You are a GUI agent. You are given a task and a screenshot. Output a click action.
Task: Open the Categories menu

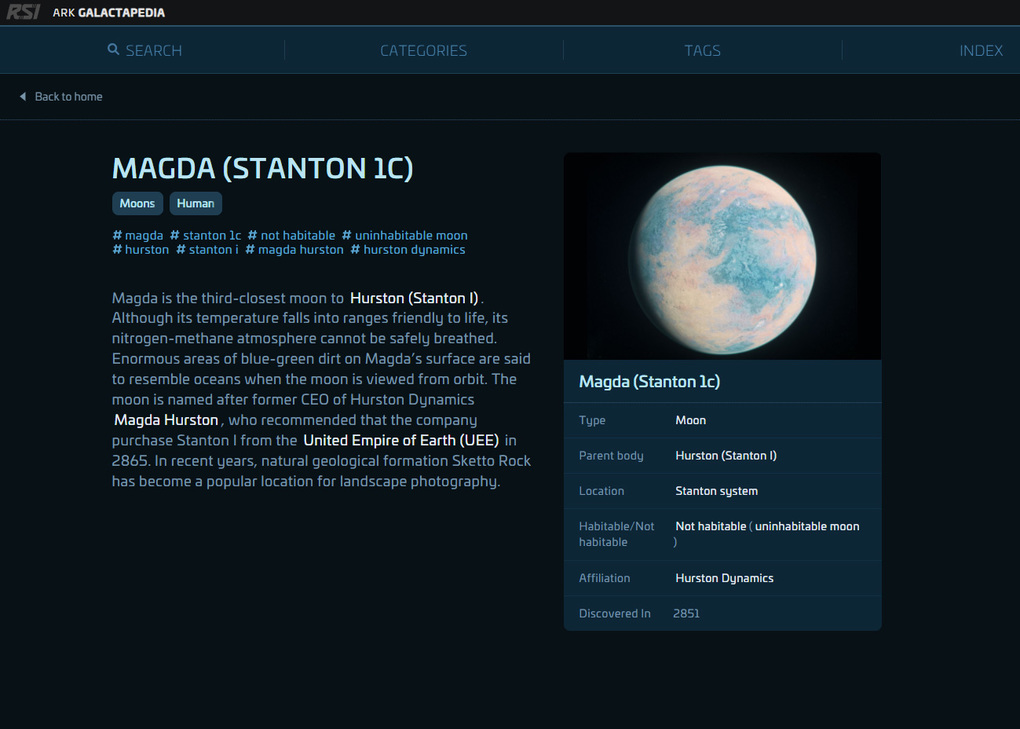coord(423,50)
